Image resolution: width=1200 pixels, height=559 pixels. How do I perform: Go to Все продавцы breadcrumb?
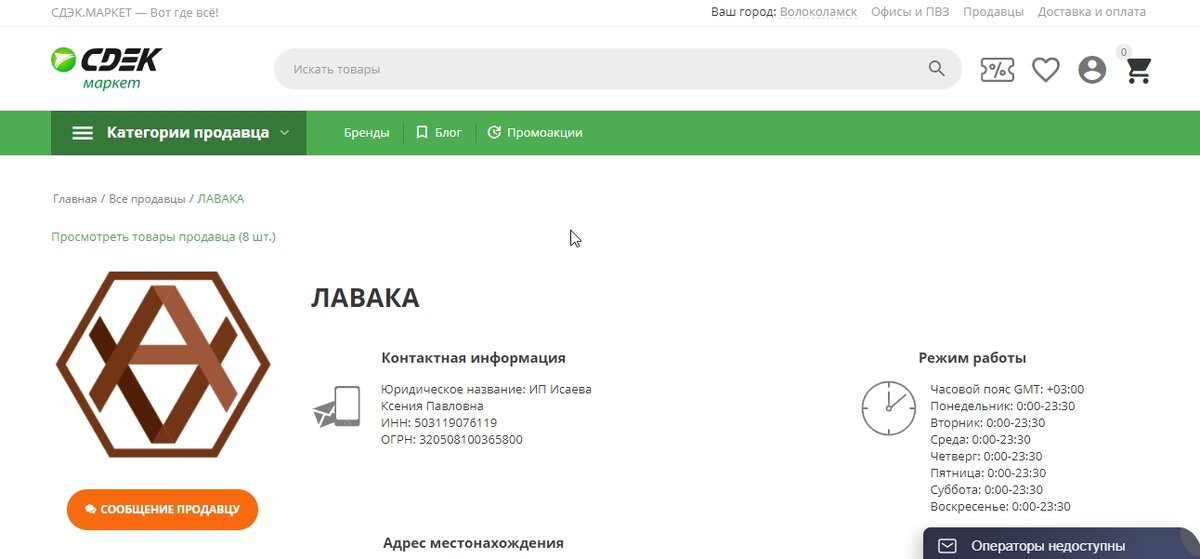[147, 199]
